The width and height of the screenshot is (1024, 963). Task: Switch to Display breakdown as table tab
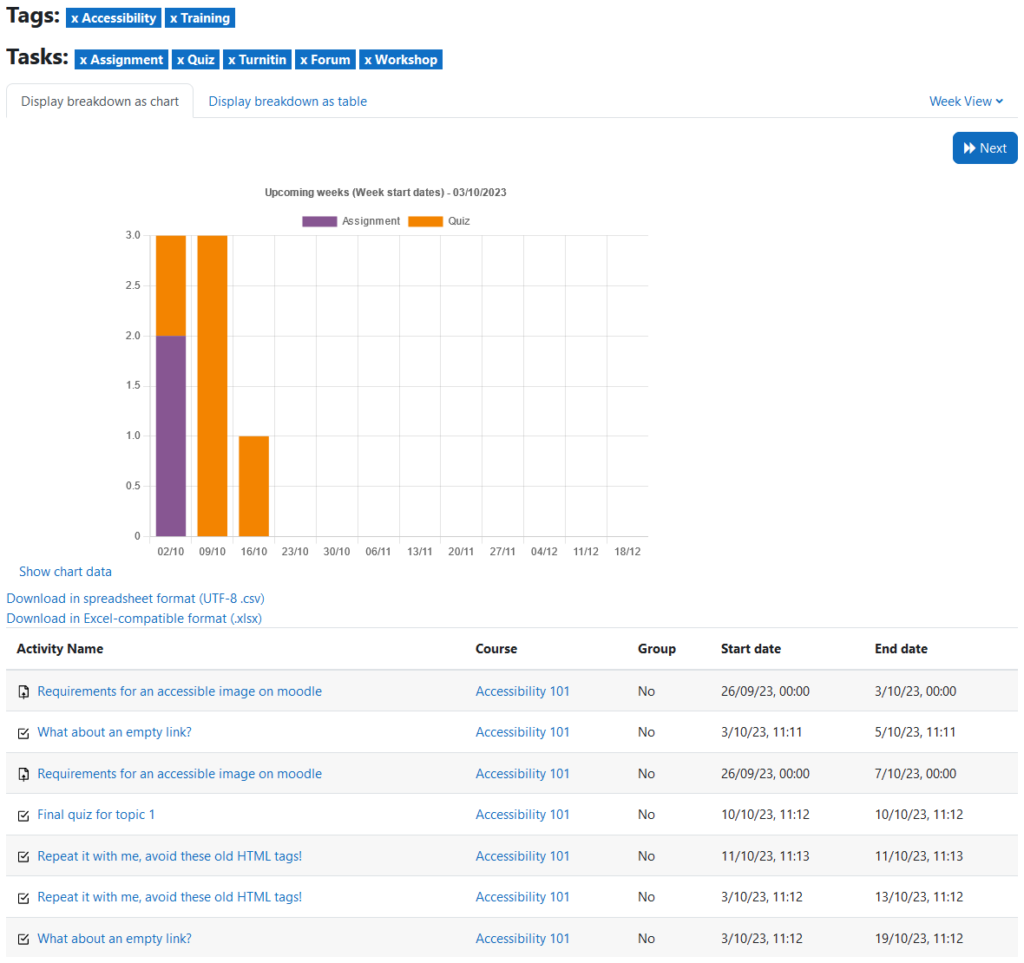[287, 101]
